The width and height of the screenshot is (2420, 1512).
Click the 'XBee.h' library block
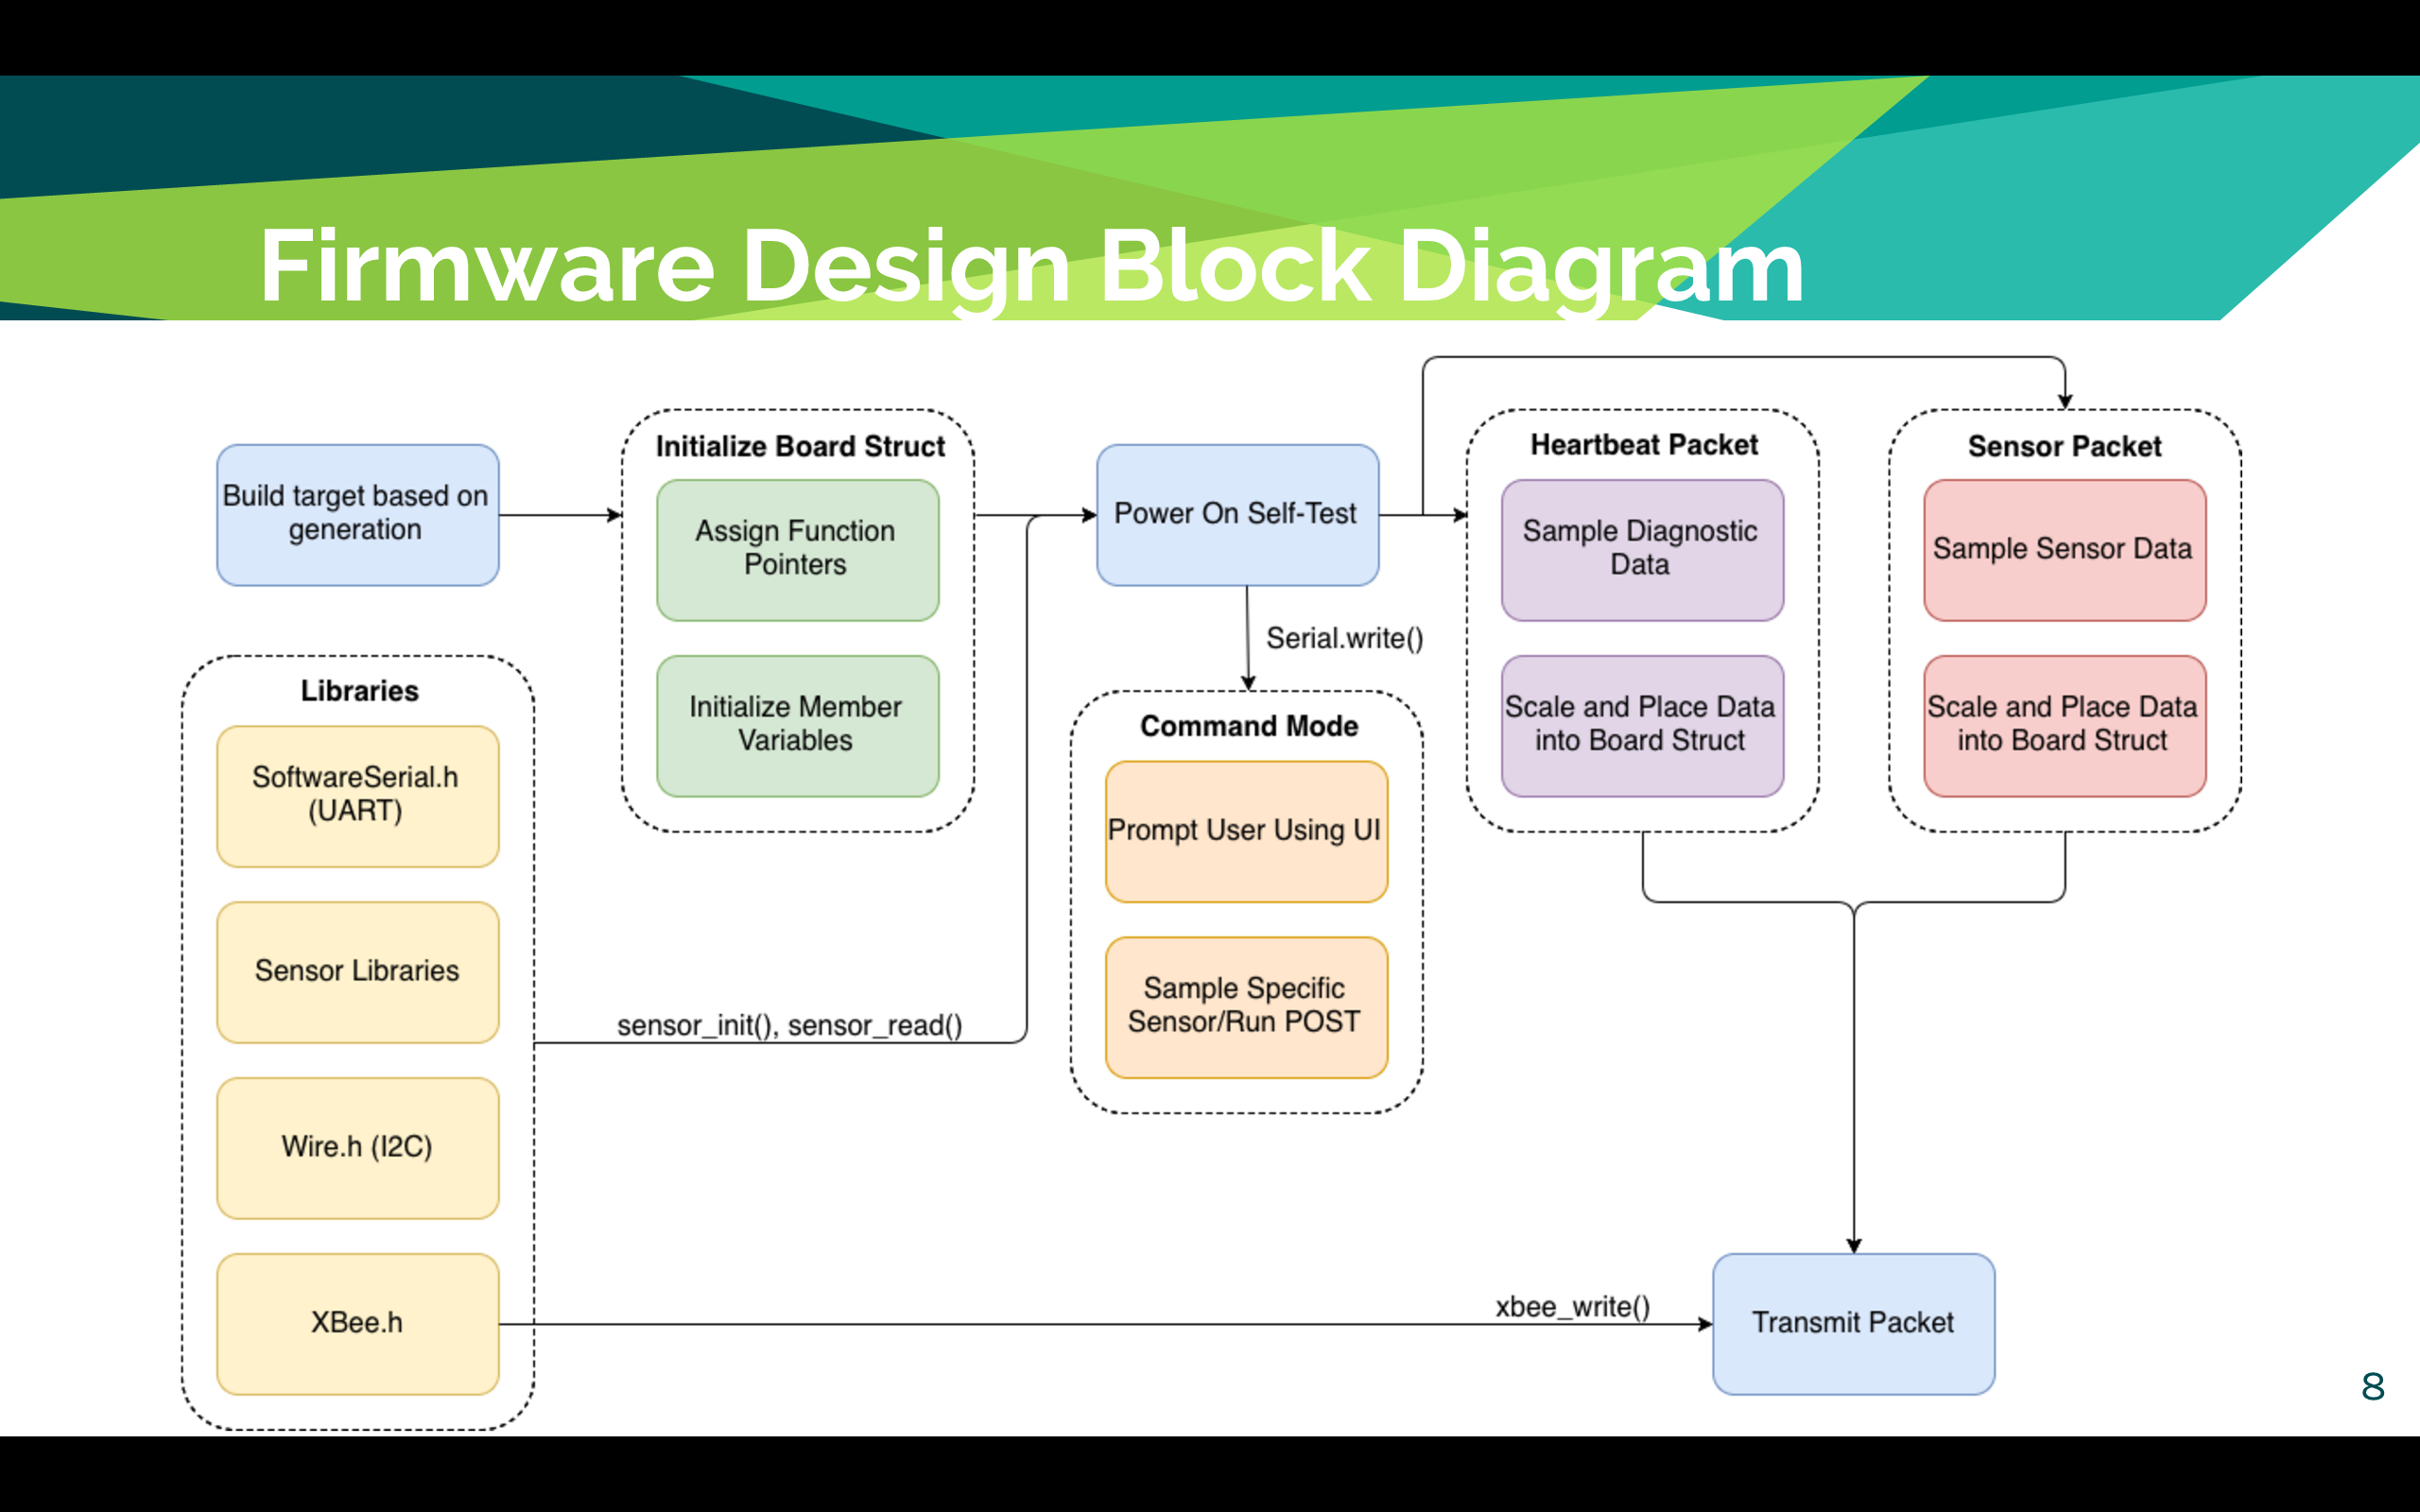[x=357, y=1324]
